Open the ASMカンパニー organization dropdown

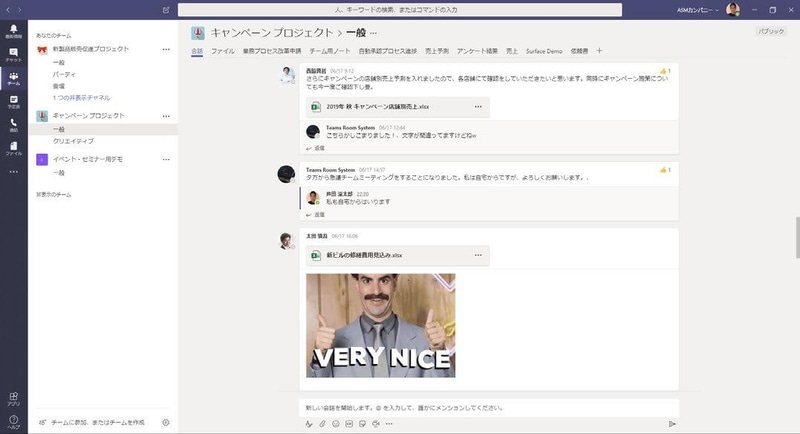coord(697,10)
